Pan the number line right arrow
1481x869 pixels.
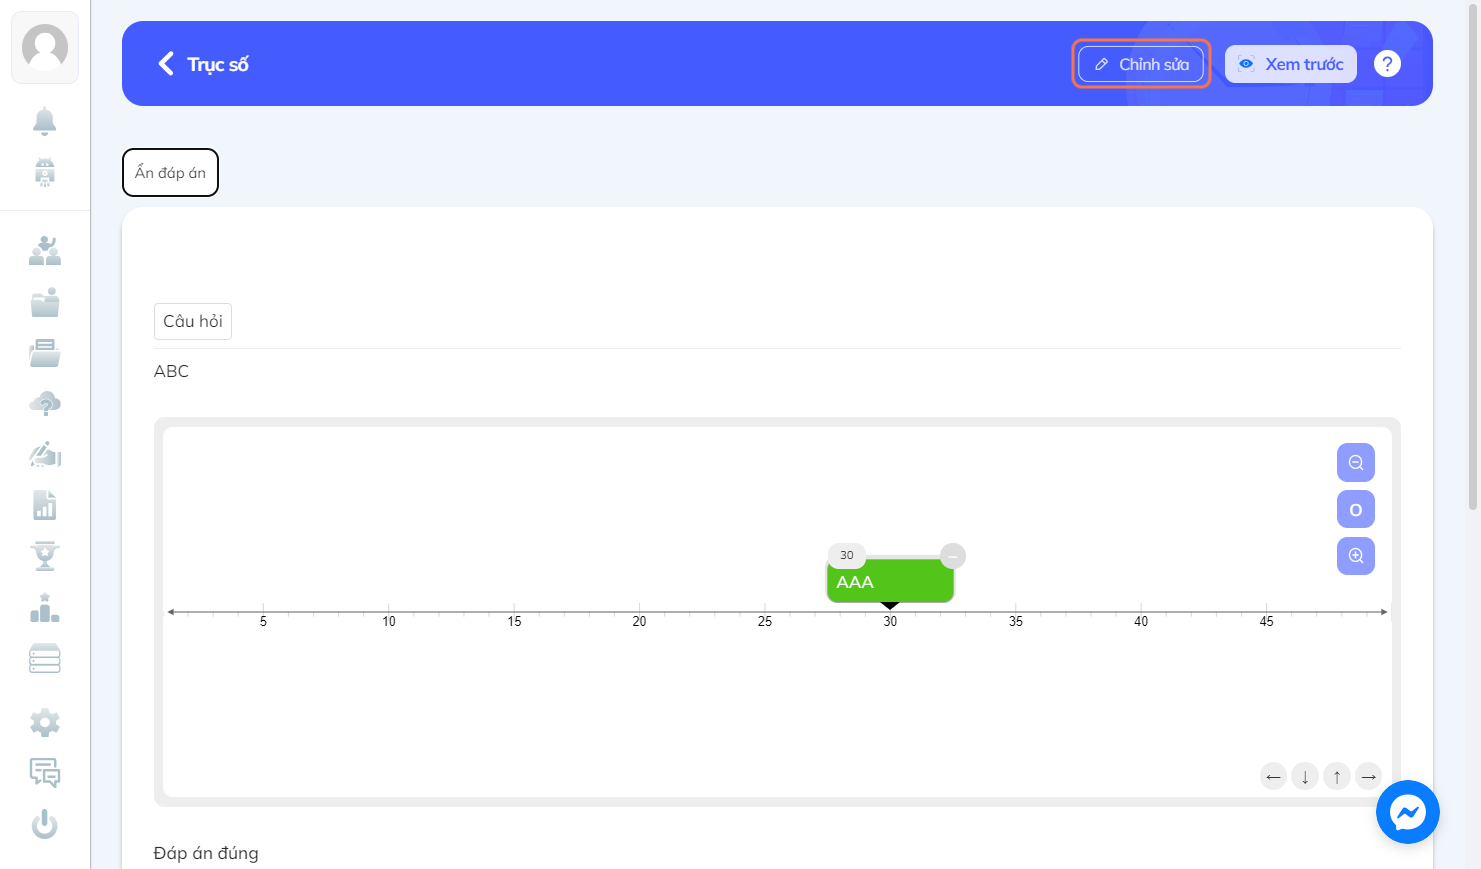tap(1369, 776)
